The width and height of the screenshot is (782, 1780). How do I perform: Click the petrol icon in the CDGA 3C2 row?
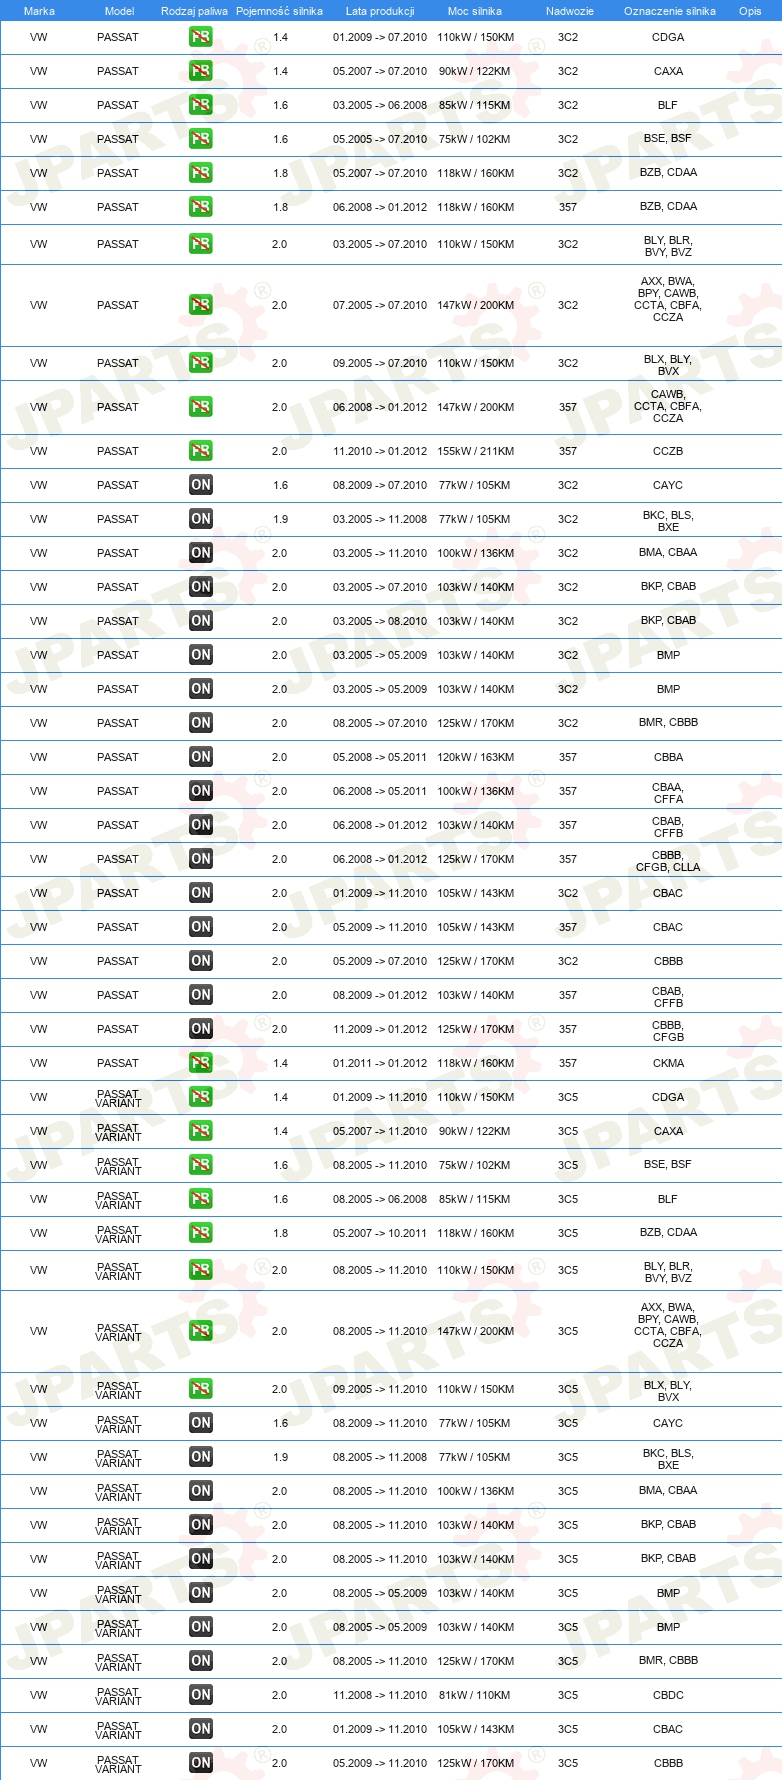201,37
